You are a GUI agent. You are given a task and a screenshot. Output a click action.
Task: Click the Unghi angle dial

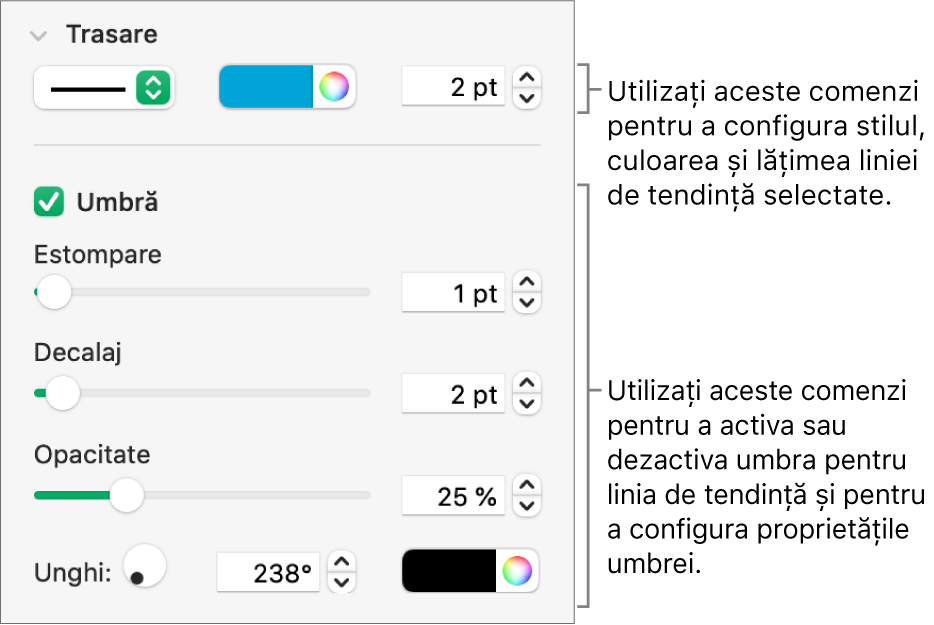144,567
